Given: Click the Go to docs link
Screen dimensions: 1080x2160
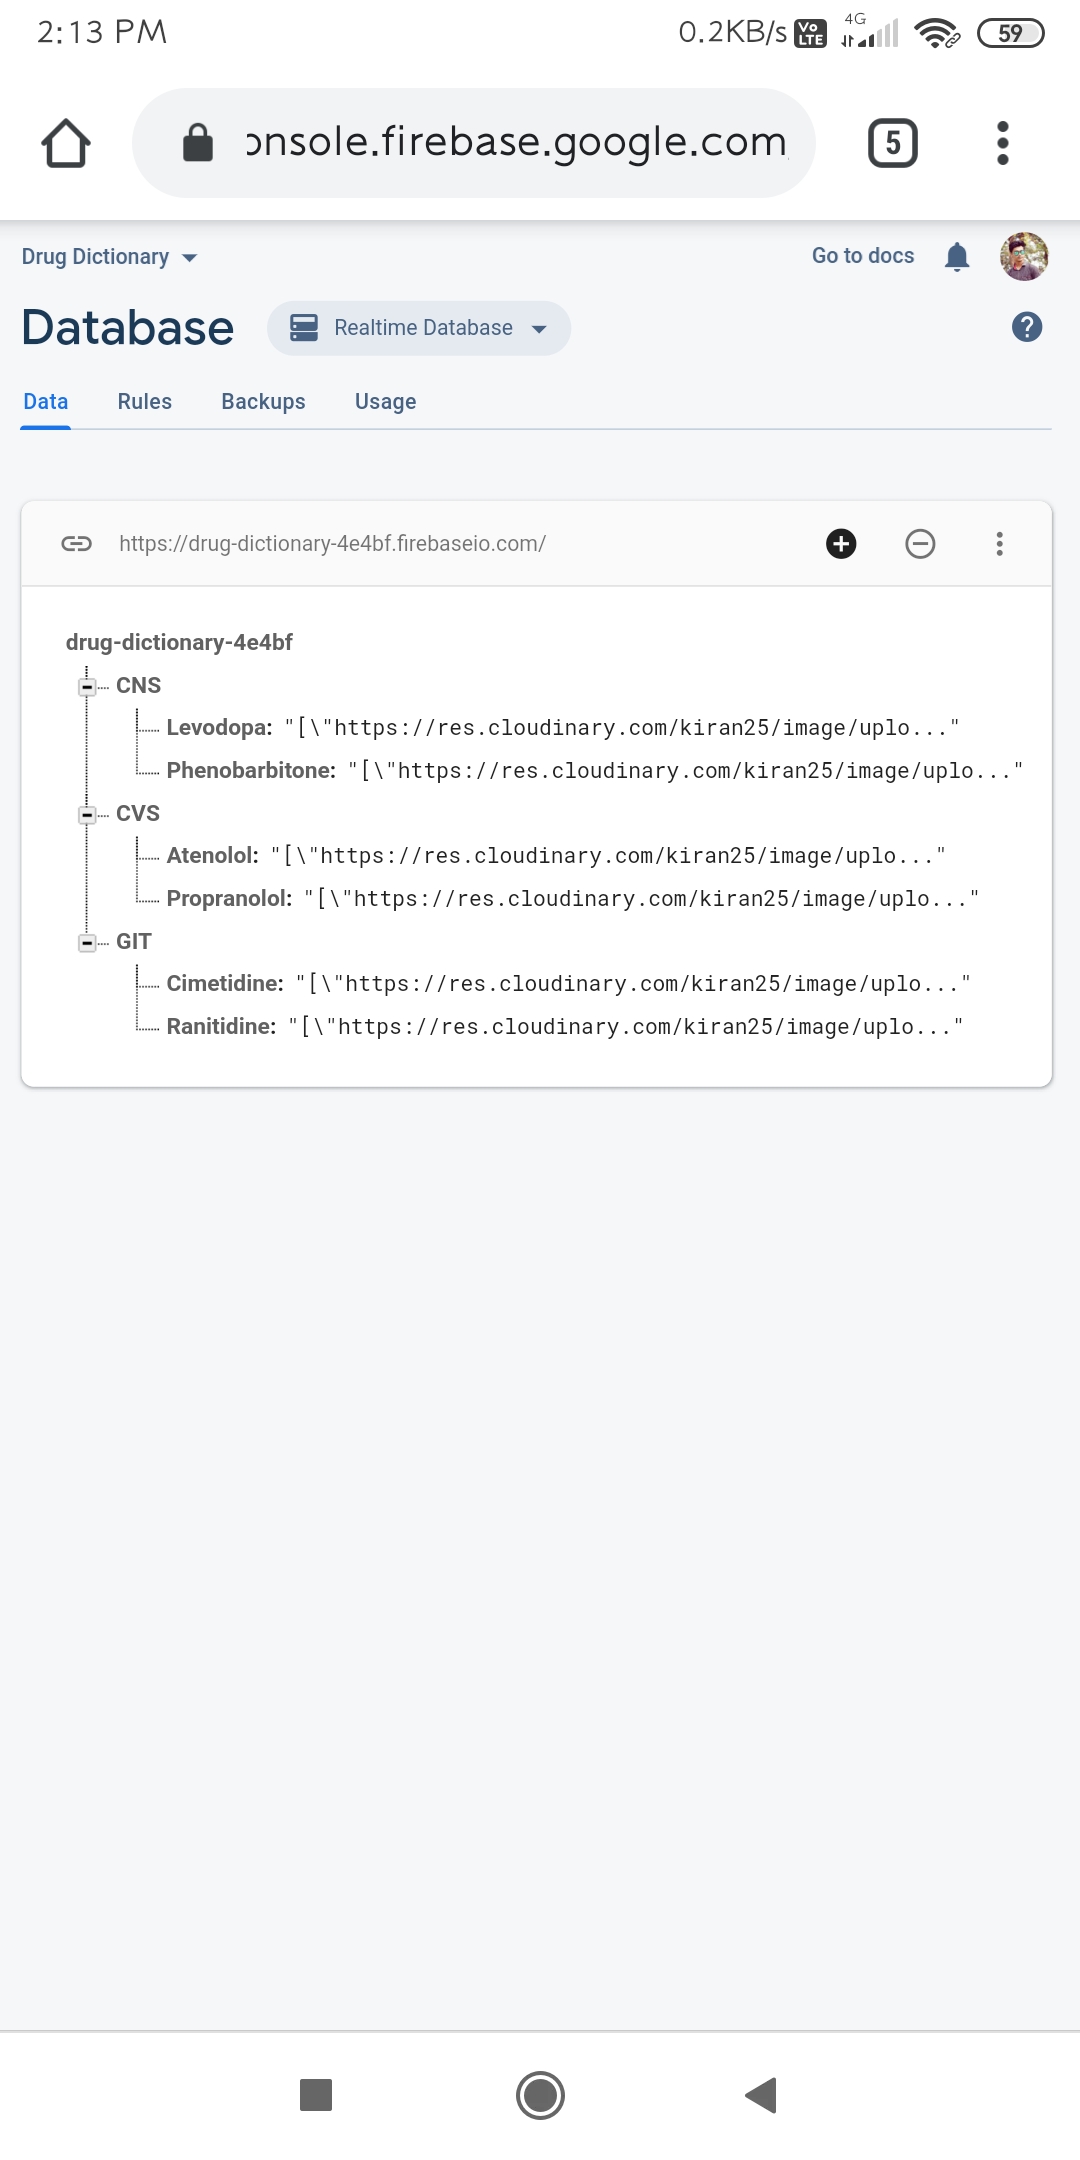Looking at the screenshot, I should coord(863,256).
